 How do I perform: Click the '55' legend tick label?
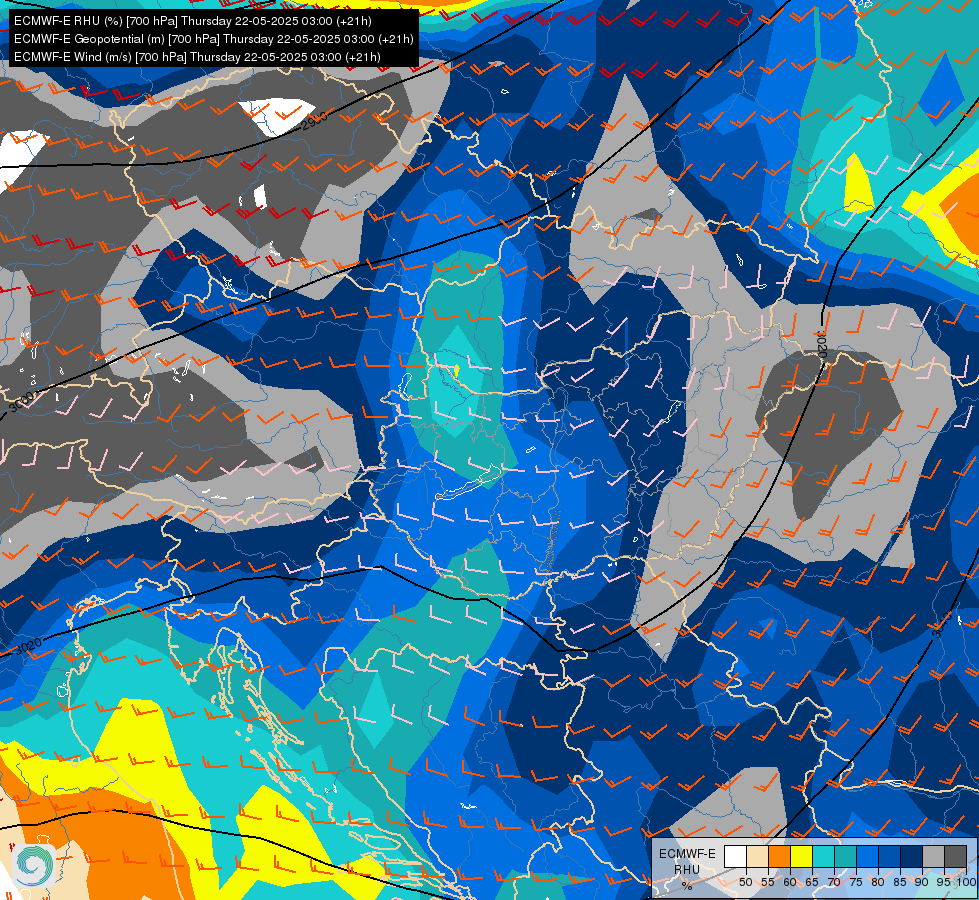pos(767,882)
